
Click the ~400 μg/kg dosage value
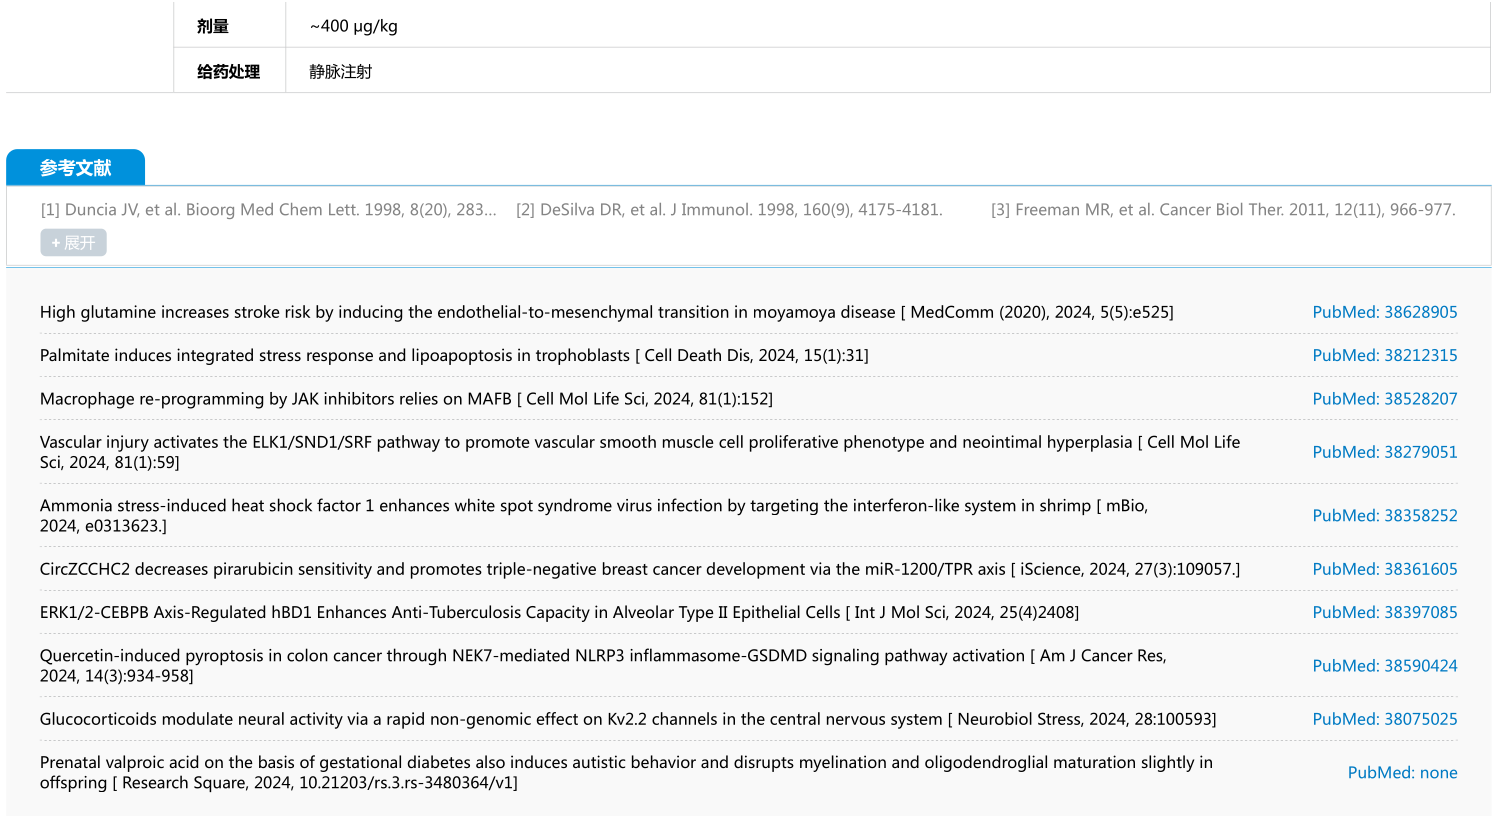(354, 26)
